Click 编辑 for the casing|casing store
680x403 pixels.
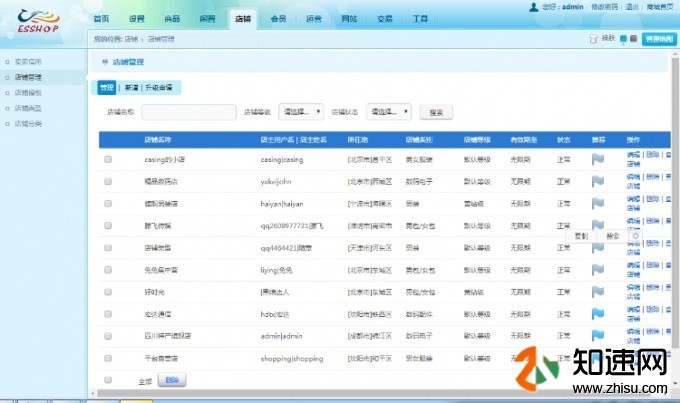coord(633,155)
